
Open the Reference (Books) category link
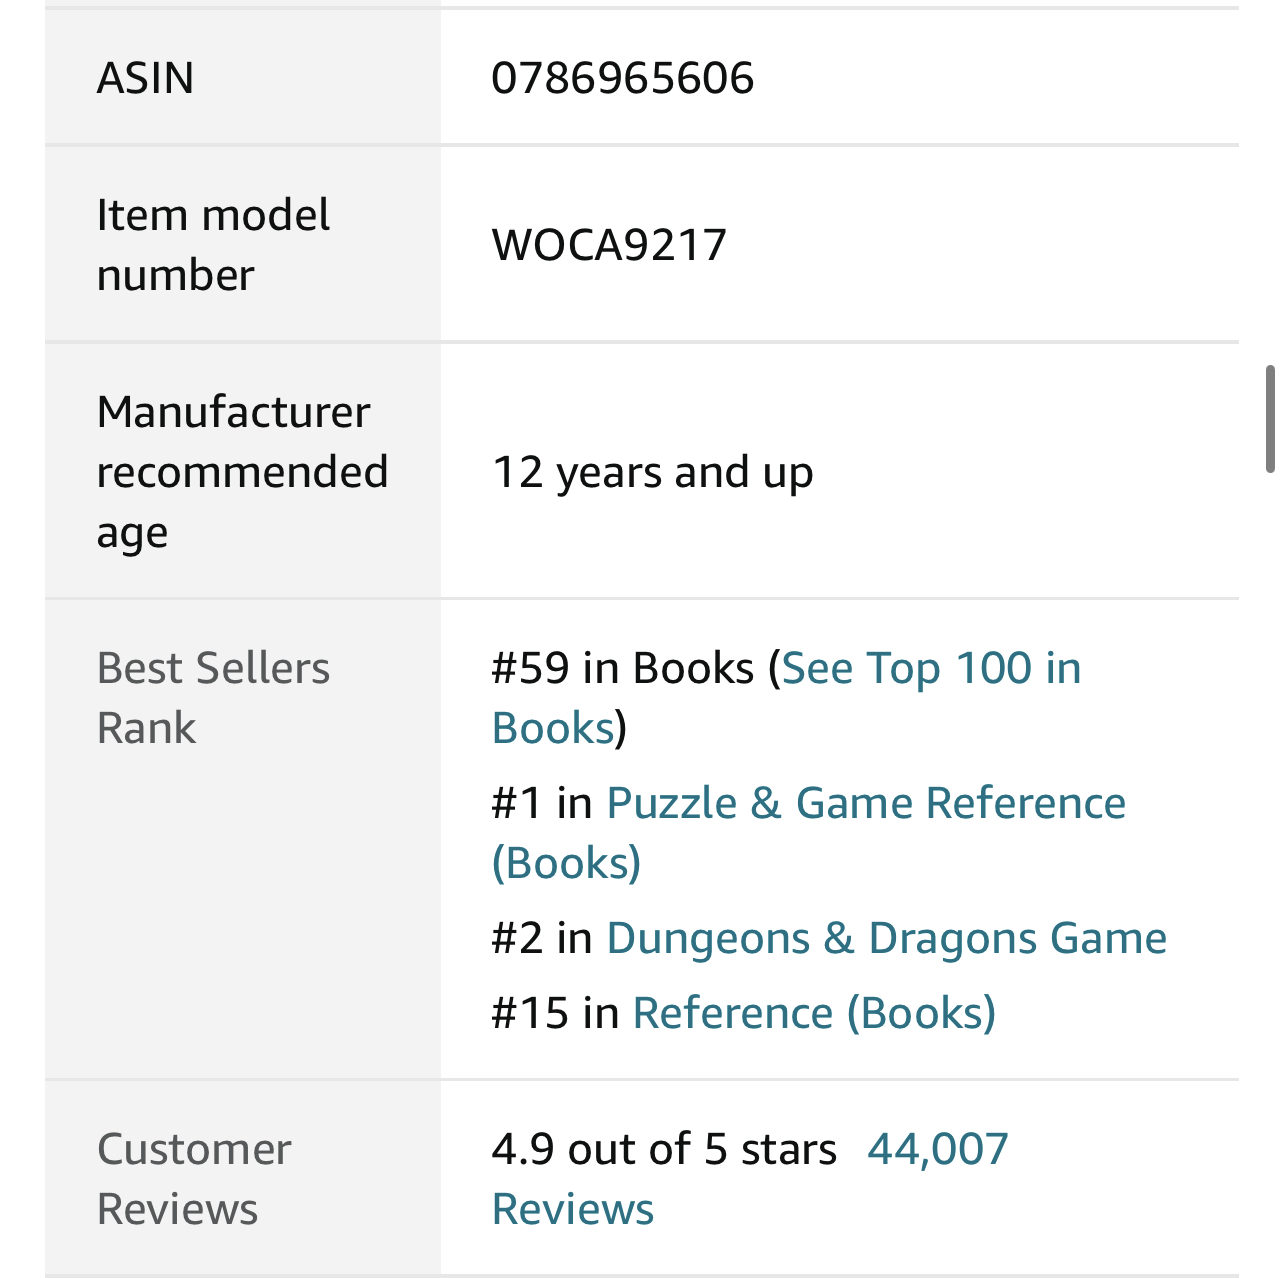[814, 1014]
